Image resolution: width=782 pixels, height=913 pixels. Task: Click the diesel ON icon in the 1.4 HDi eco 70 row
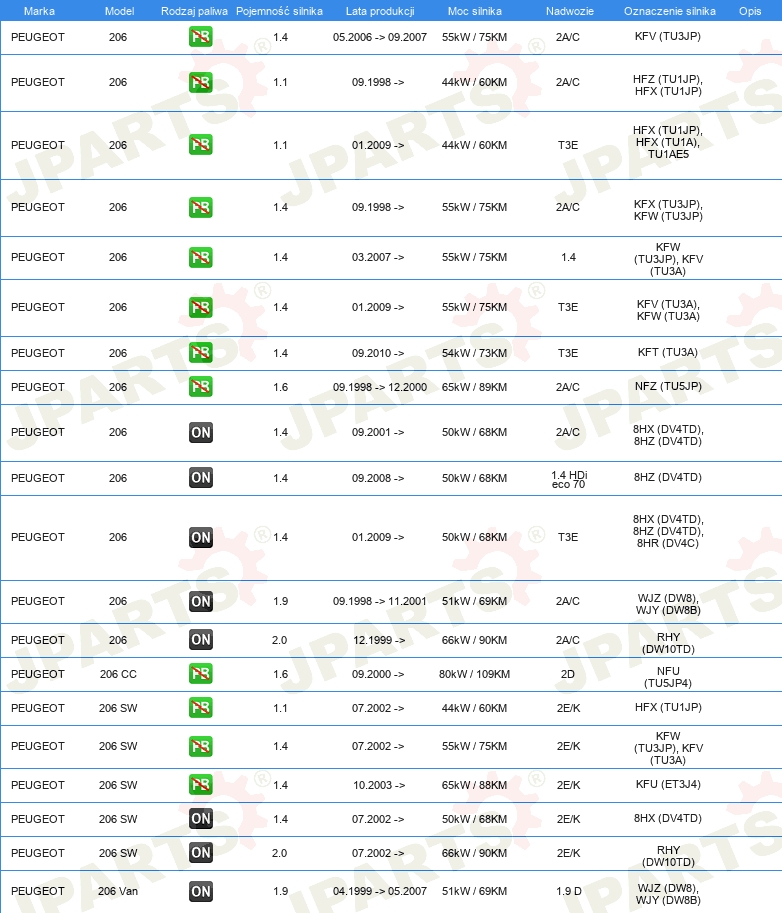click(x=200, y=478)
